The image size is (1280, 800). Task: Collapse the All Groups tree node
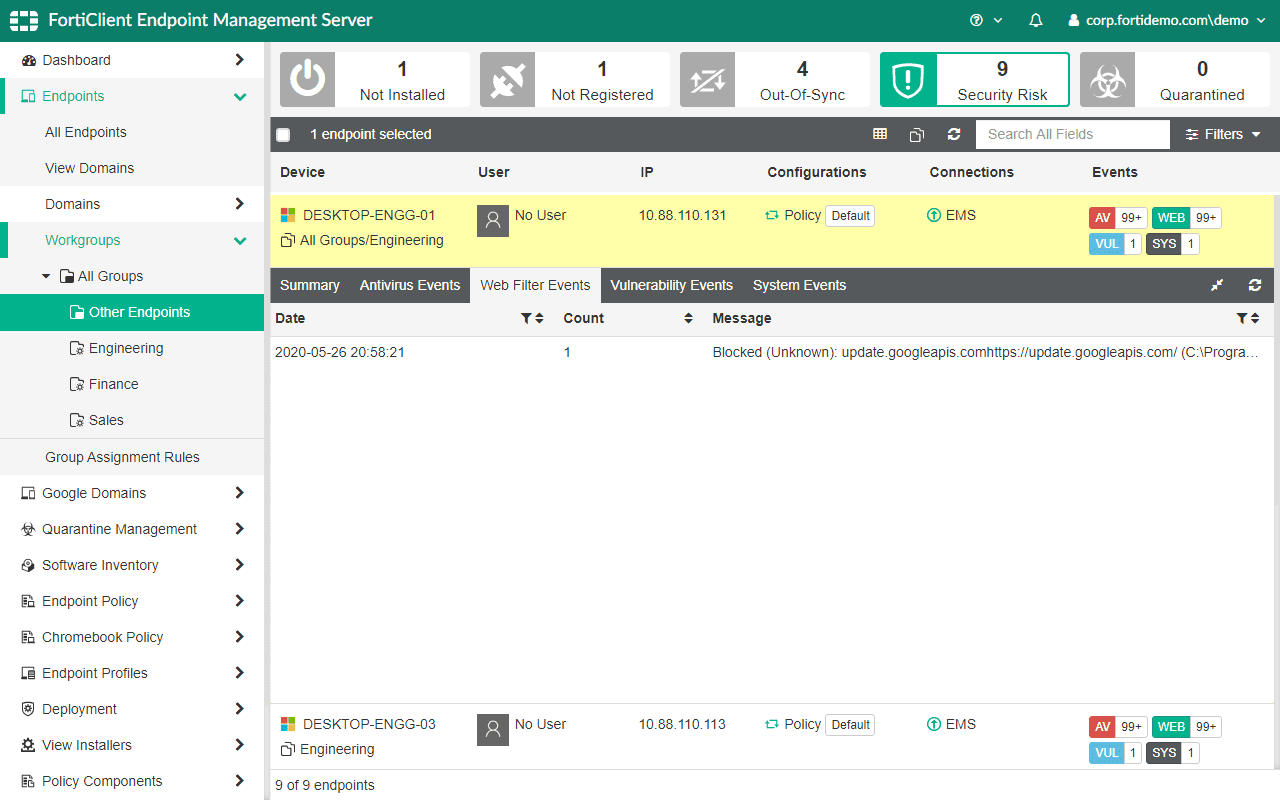46,276
